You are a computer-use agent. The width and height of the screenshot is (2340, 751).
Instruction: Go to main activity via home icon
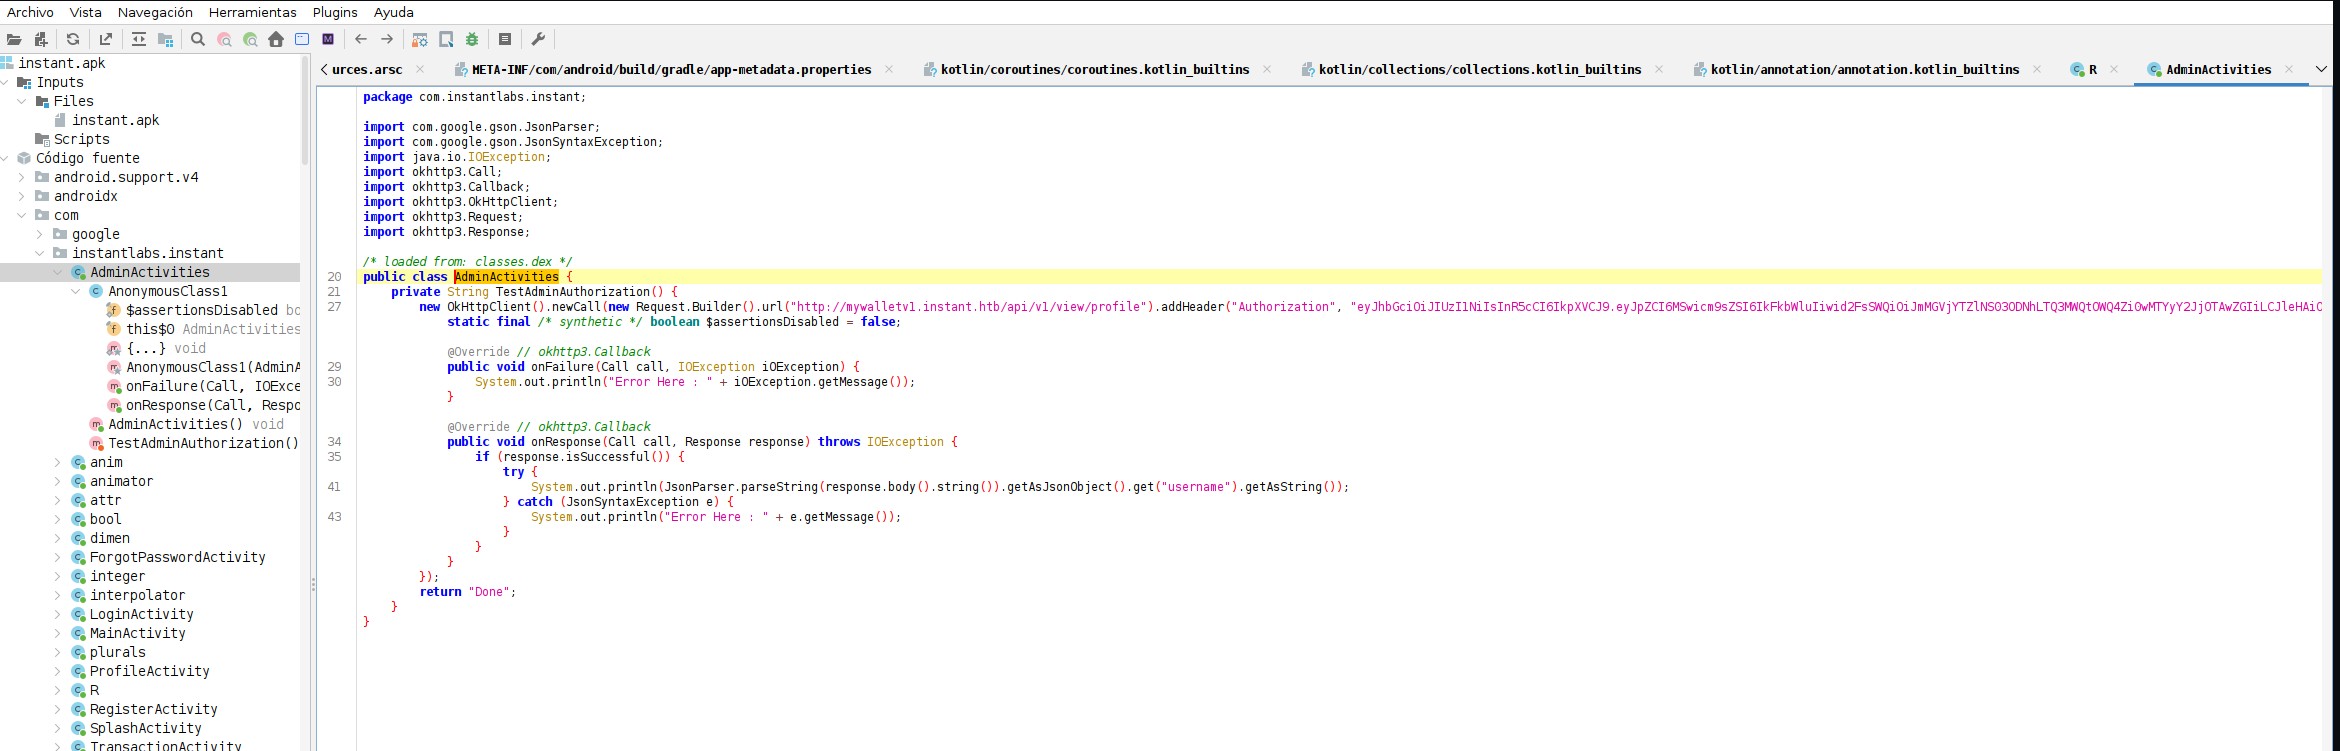(x=276, y=40)
